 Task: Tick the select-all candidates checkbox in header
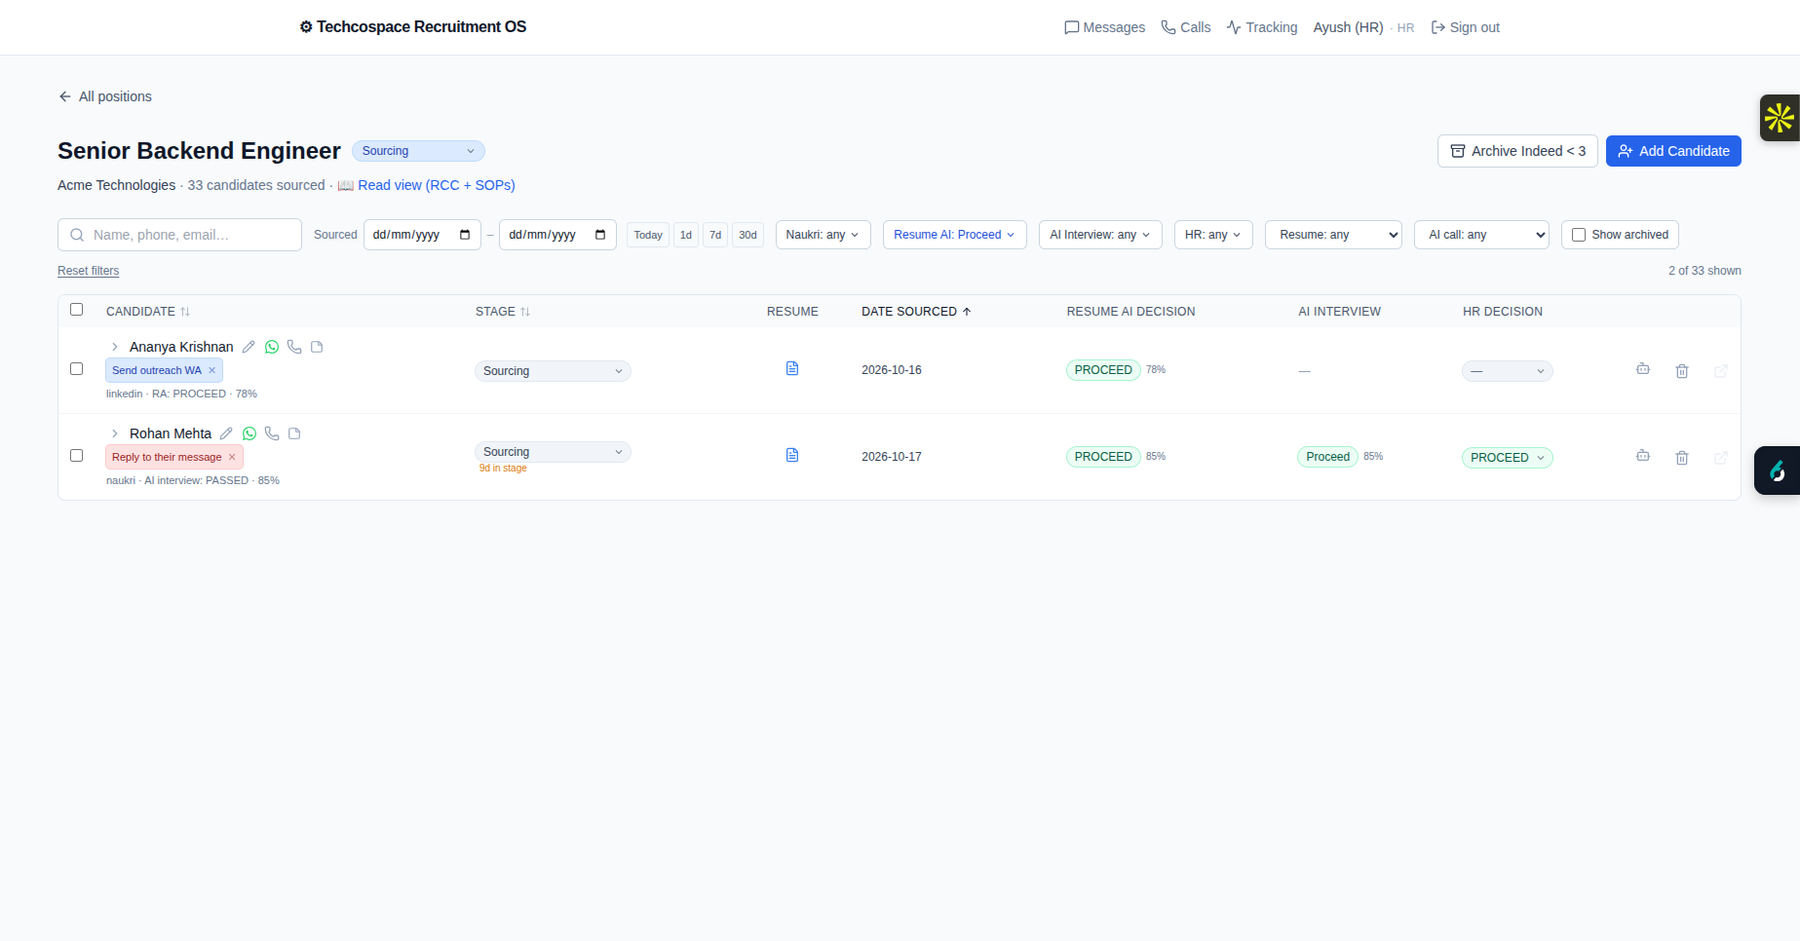(x=77, y=310)
